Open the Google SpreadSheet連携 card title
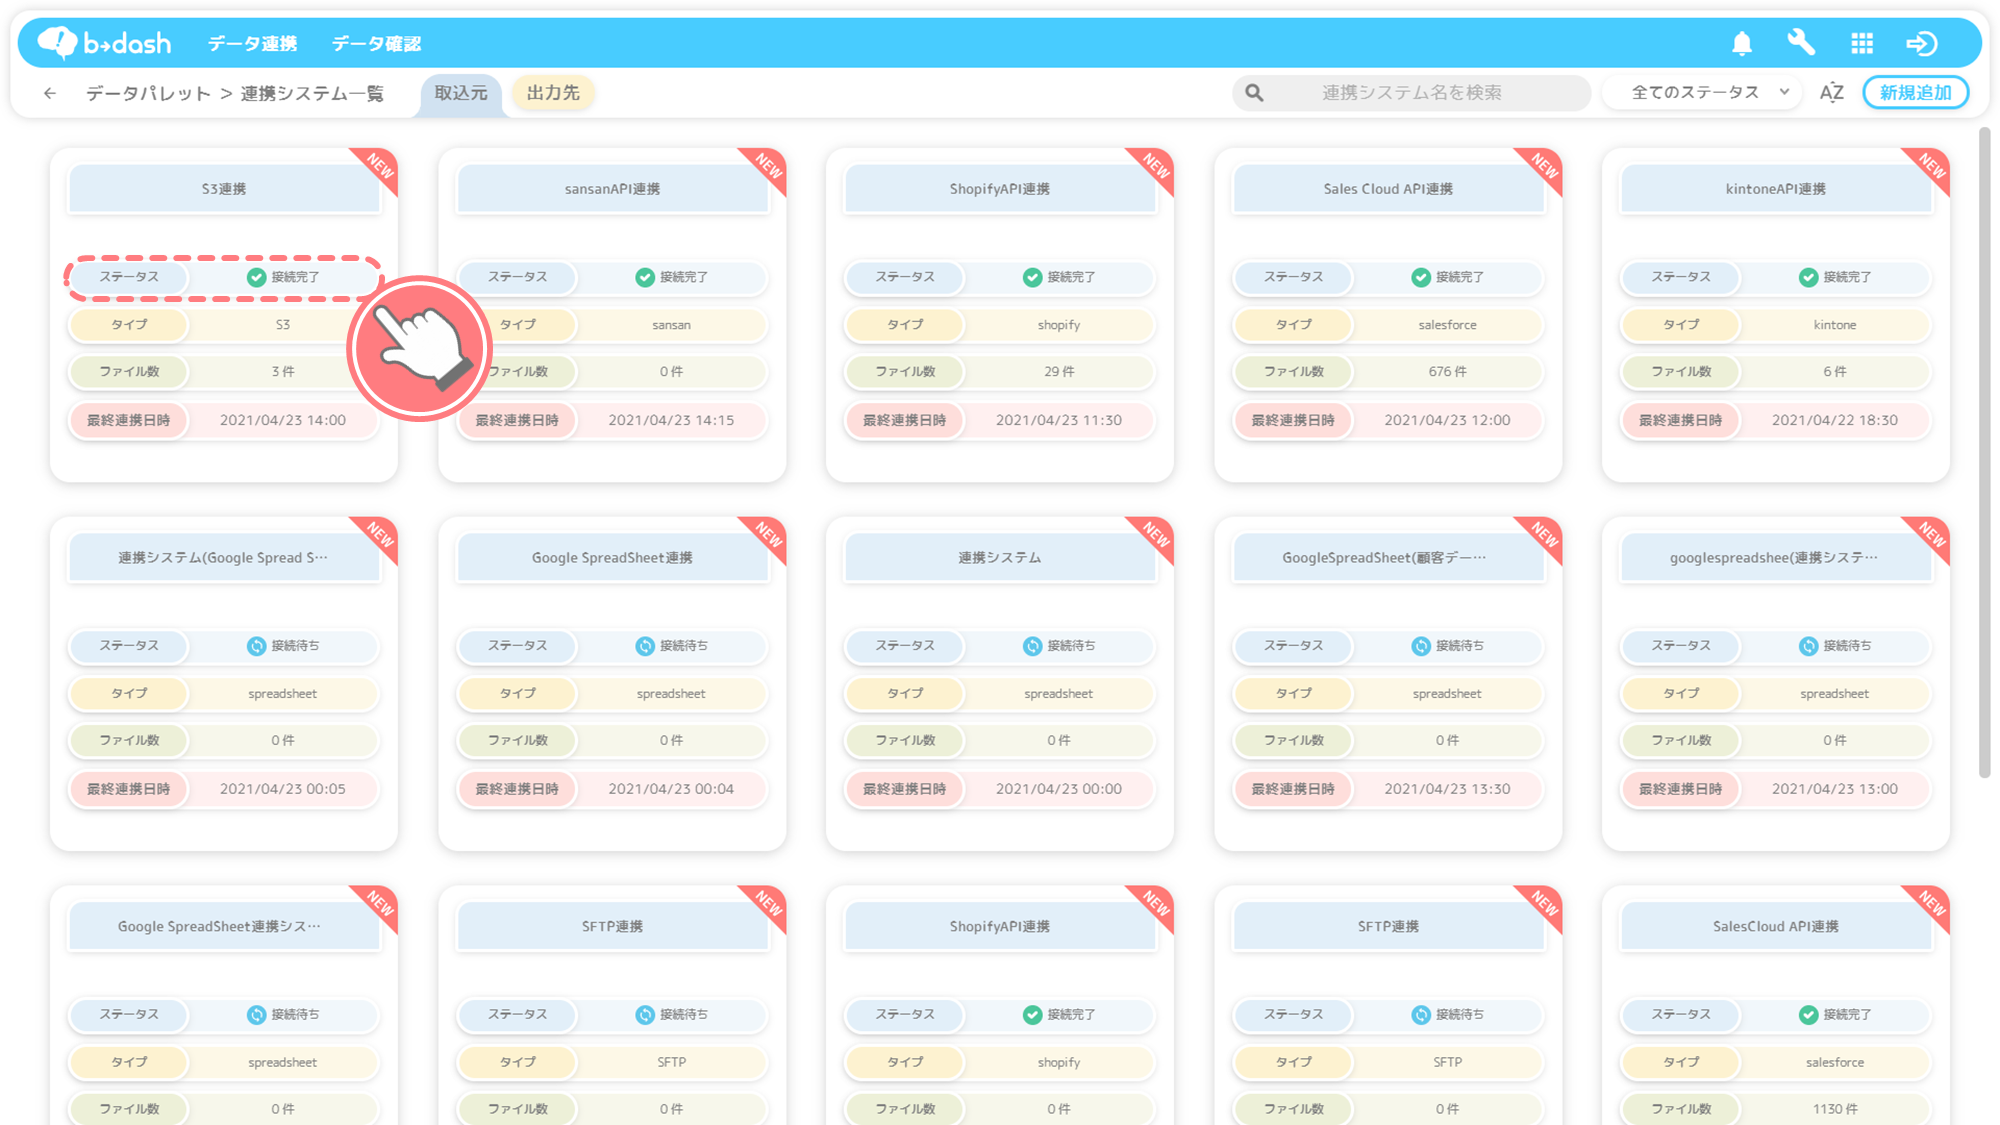2000x1125 pixels. 612,558
